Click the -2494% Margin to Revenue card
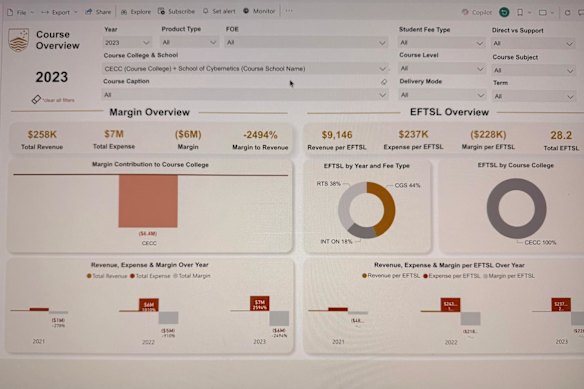The width and height of the screenshot is (584, 389). [260, 140]
